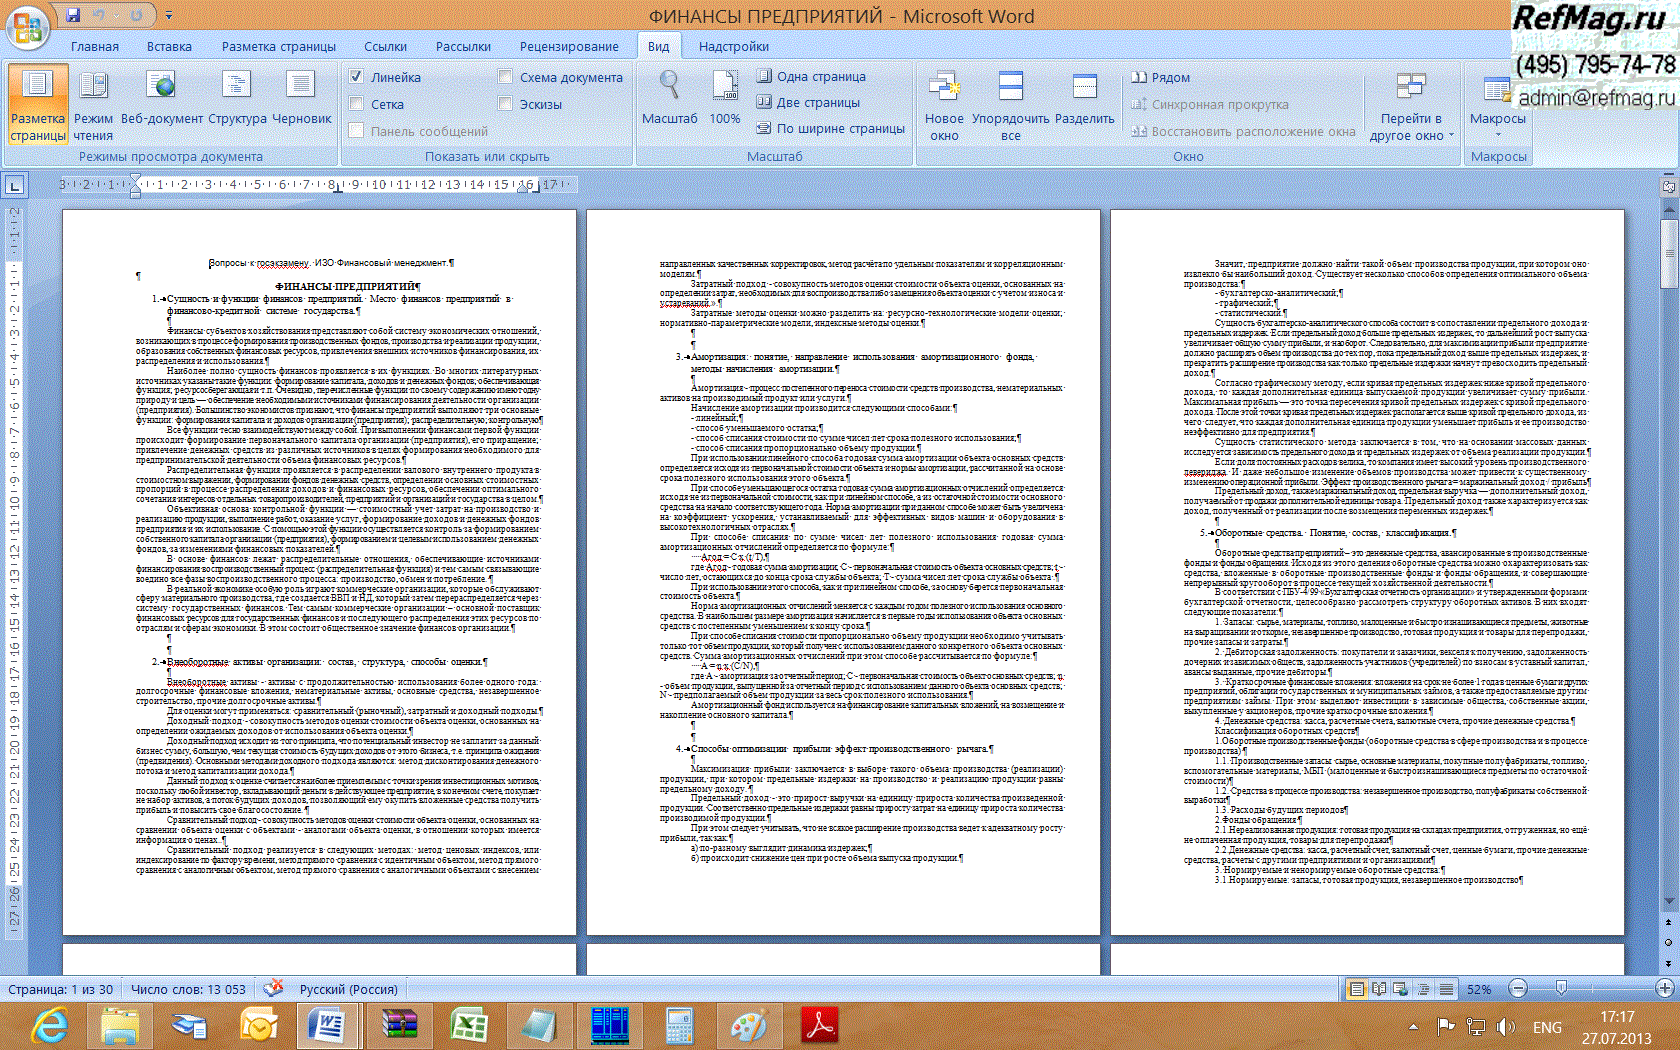
Task: Enable the Схема документа checkbox
Action: (505, 77)
